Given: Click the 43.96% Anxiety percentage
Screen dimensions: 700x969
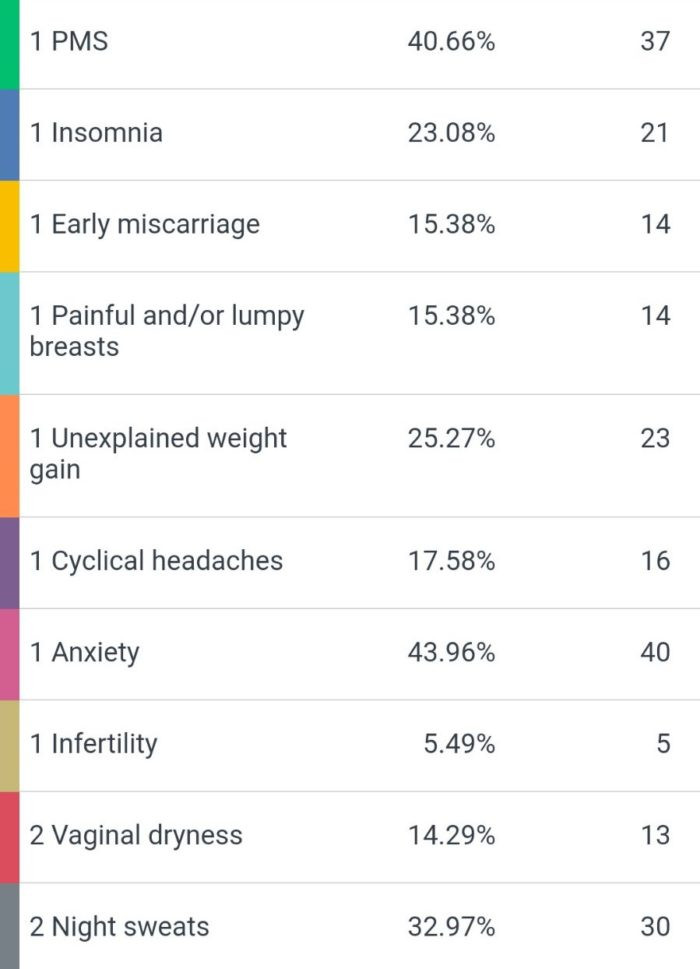Looking at the screenshot, I should point(451,652).
